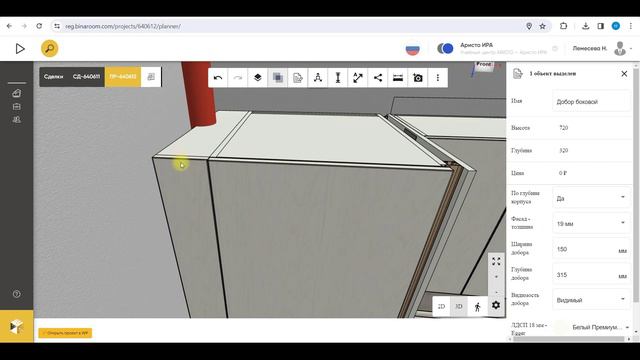Click the second icon in left sidebar

tap(16, 107)
